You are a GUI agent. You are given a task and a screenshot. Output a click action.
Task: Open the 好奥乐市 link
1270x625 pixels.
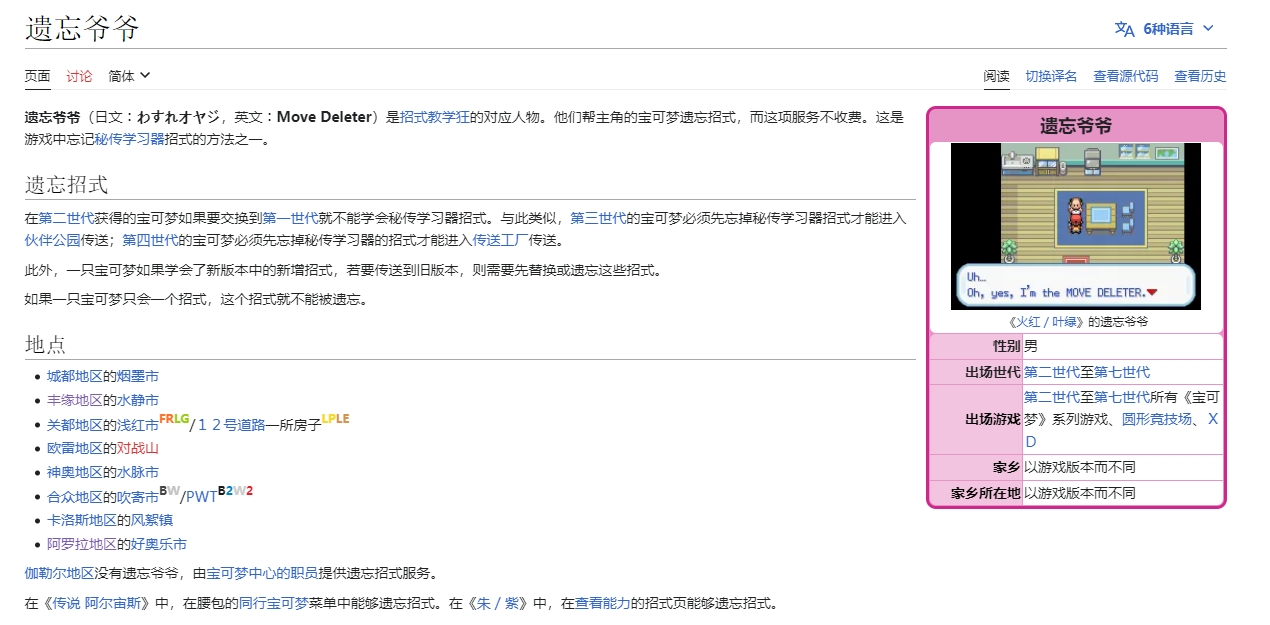point(159,544)
